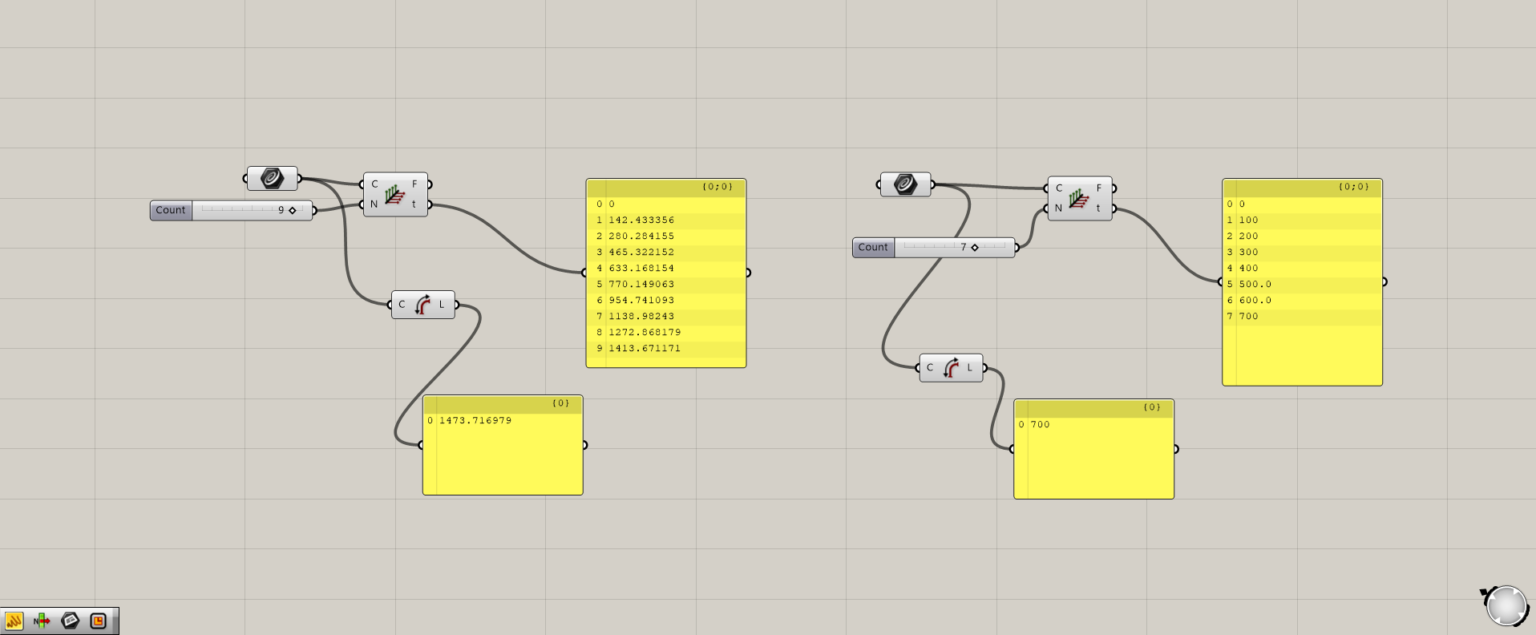1536x635 pixels.
Task: Select the left Curve parameter hexagon component
Action: point(270,177)
